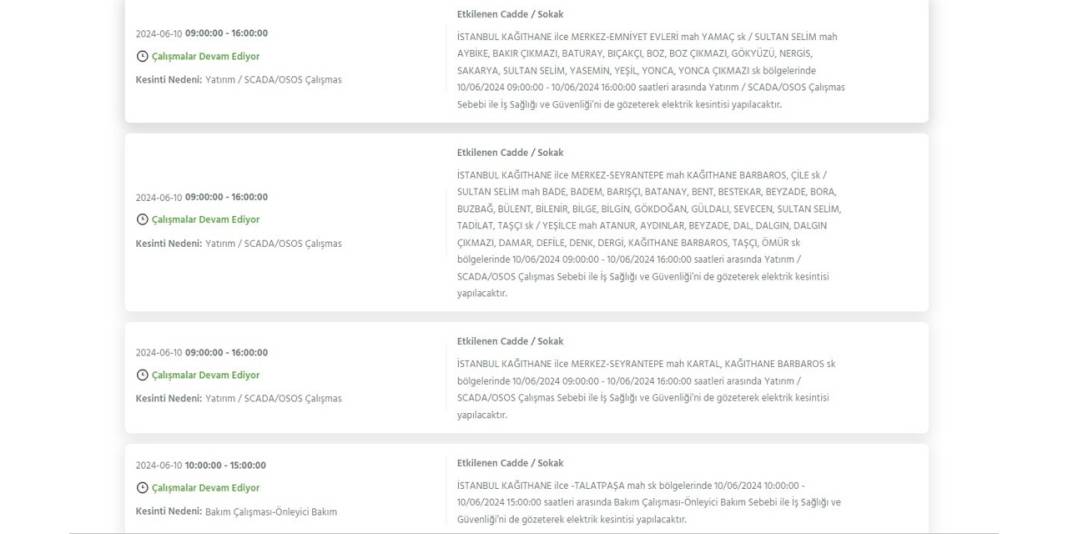This screenshot has height=534, width=1068.
Task: Click the date and time of the Emniyet Evleri outage
Action: point(201,34)
